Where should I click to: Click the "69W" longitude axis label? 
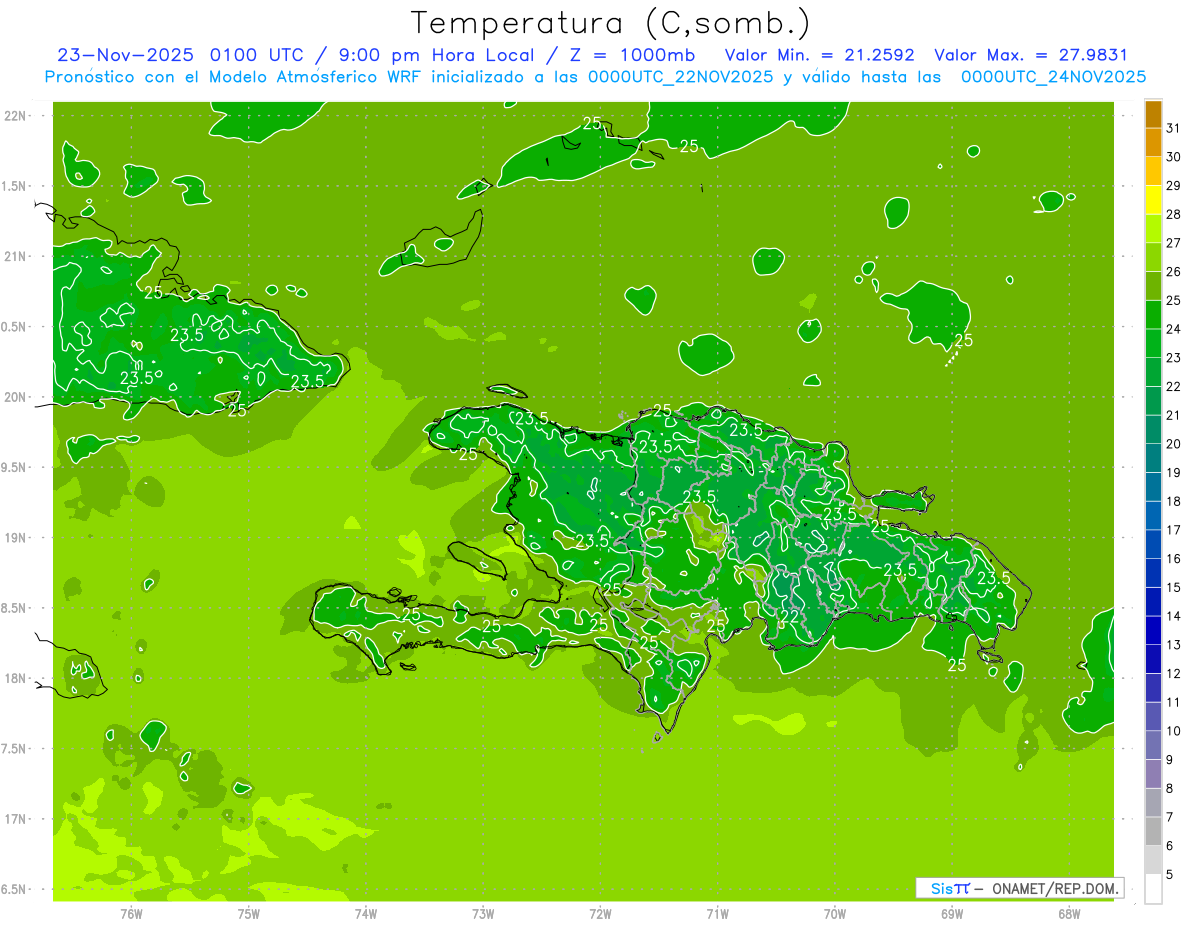(952, 913)
